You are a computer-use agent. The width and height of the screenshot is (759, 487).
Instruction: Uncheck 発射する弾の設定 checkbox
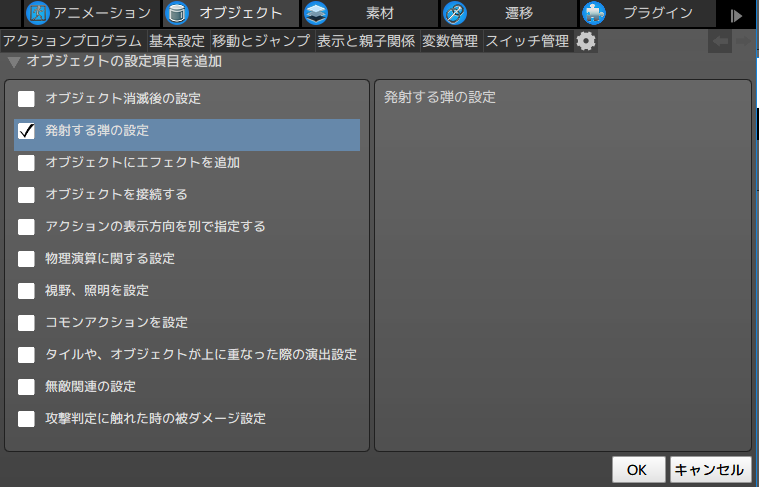pyautogui.click(x=26, y=131)
